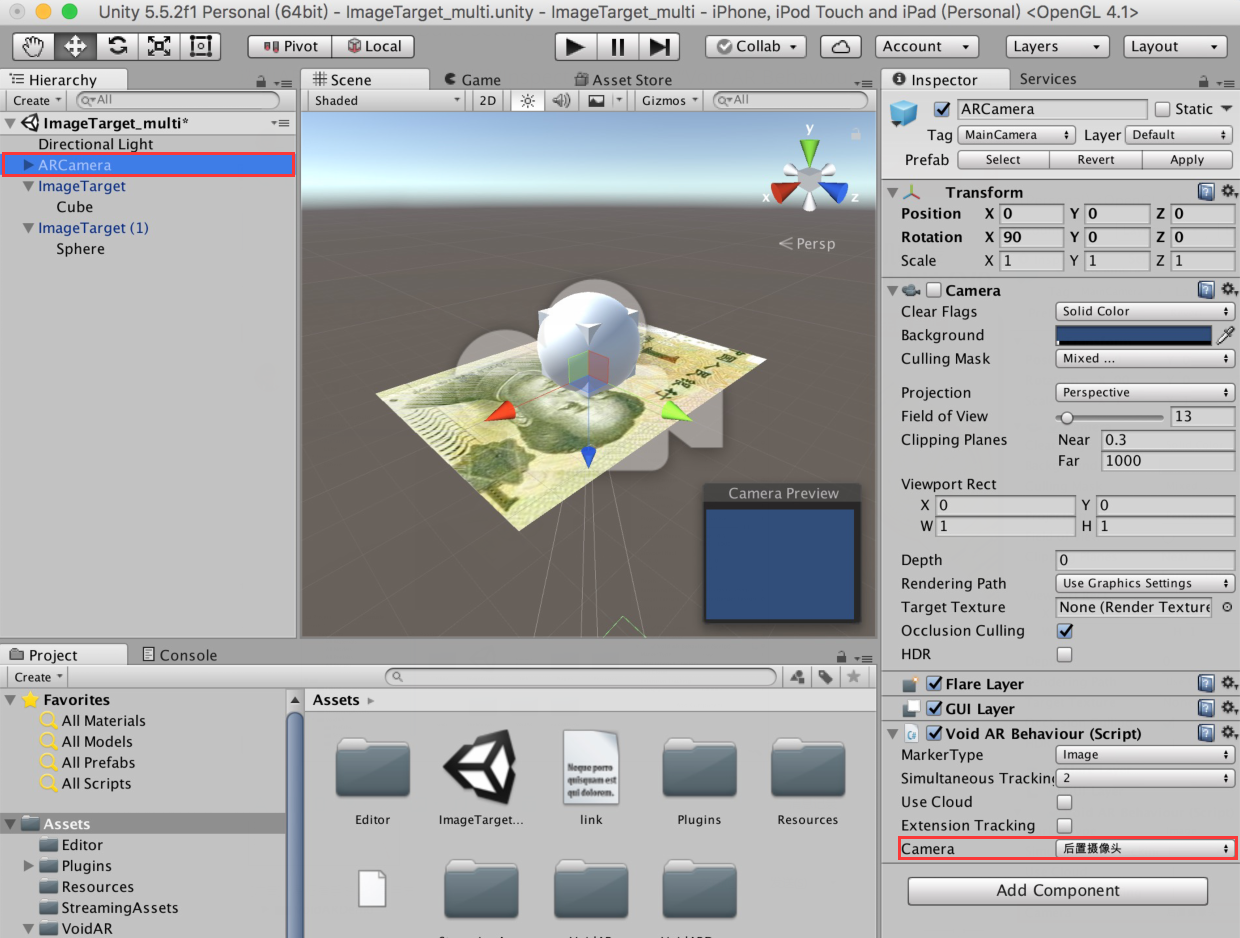Enable the Camera component checkbox
The width and height of the screenshot is (1240, 938).
pyautogui.click(x=933, y=290)
